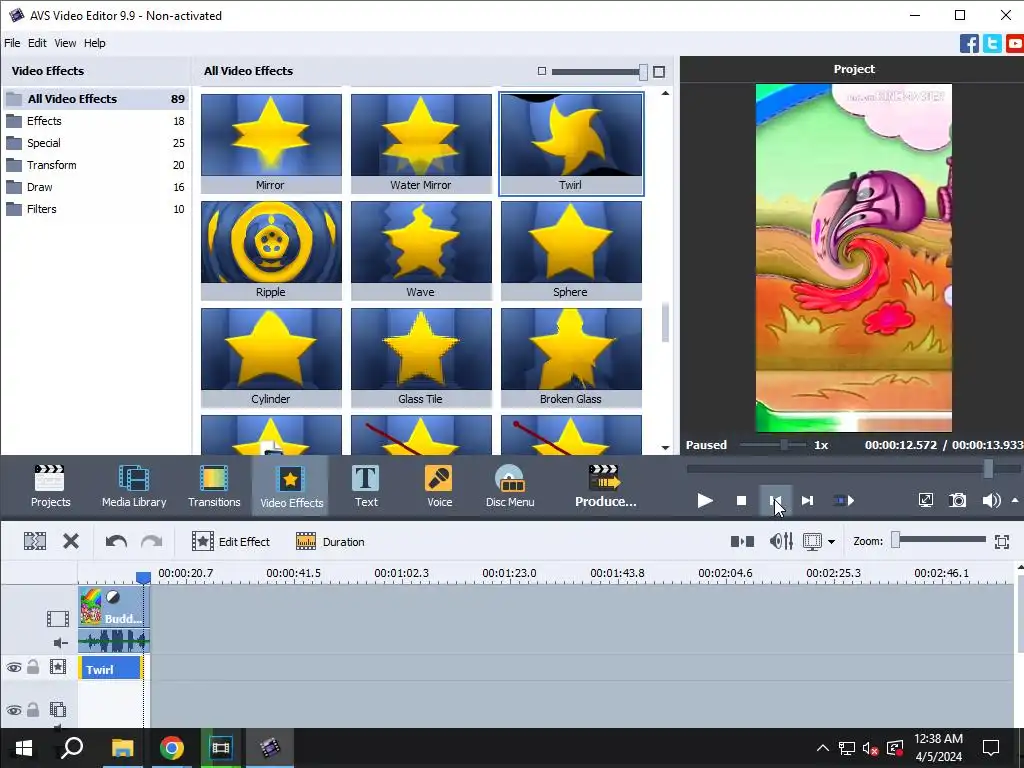Select the Video Effects tab button
The image size is (1024, 768).
[x=291, y=486]
